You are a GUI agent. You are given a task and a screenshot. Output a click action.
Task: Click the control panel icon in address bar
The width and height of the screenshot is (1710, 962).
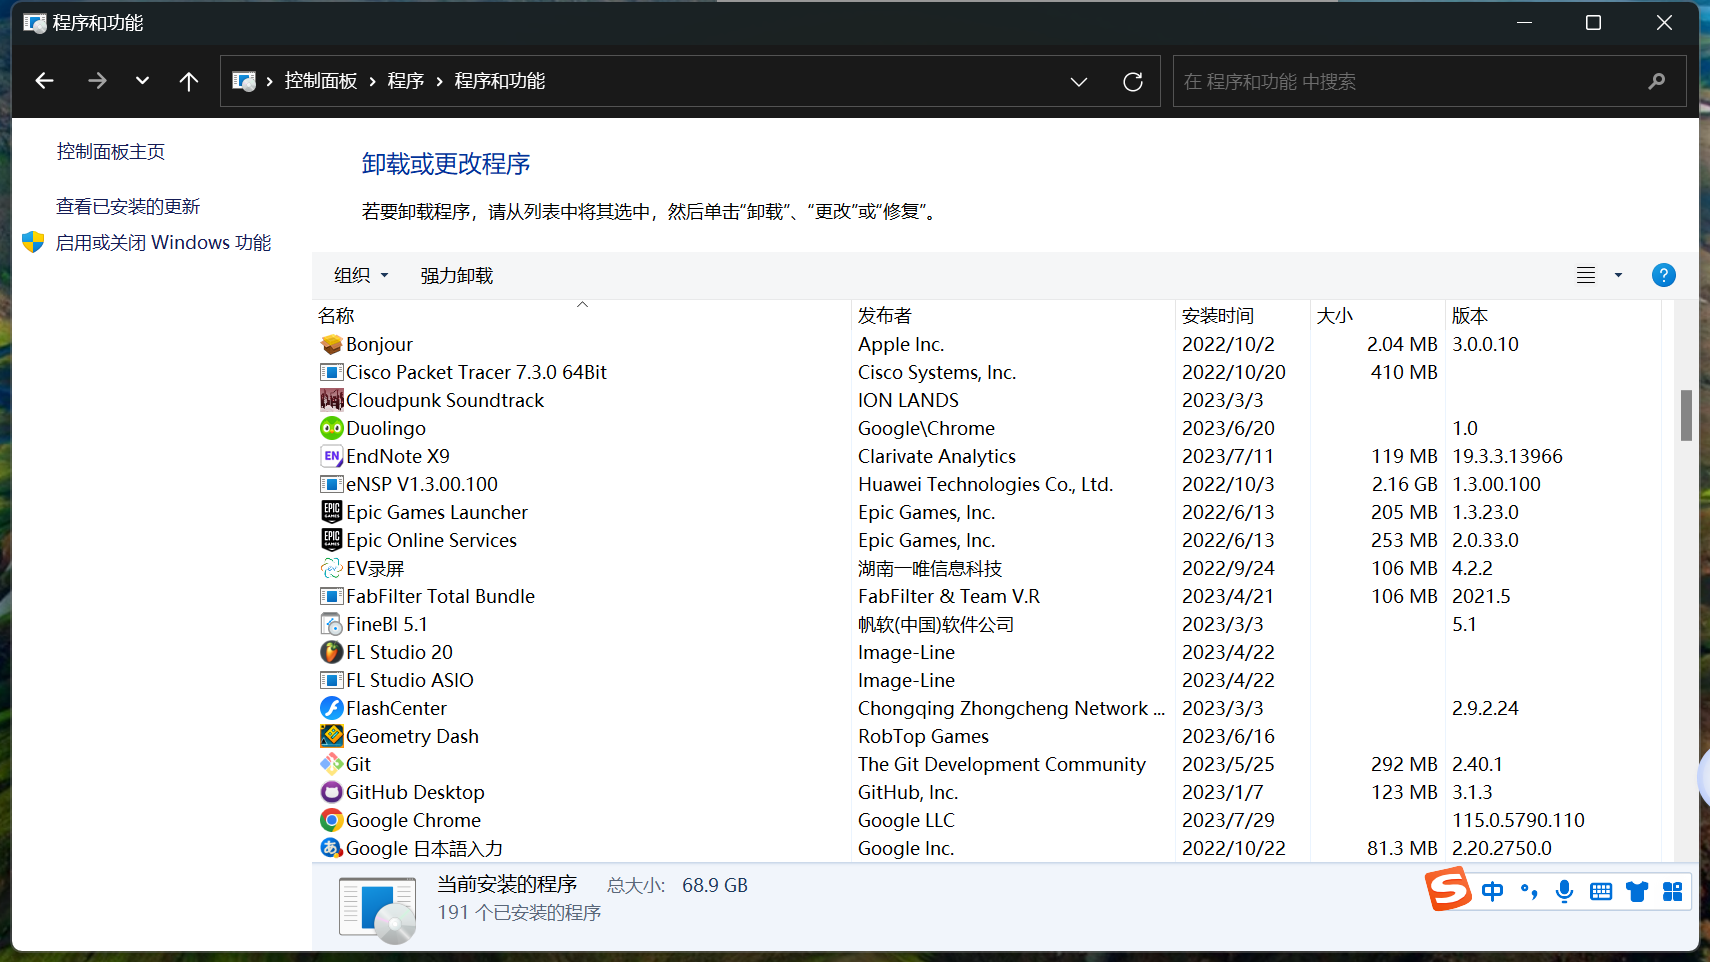pos(244,81)
